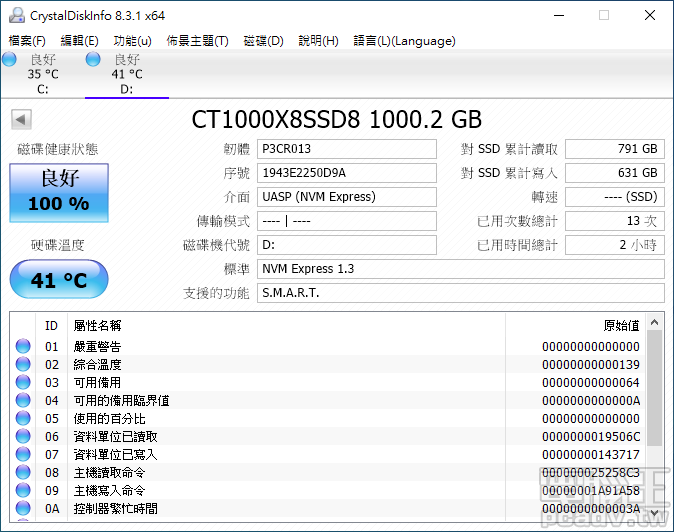Click raw value 00000000000064

591,383
